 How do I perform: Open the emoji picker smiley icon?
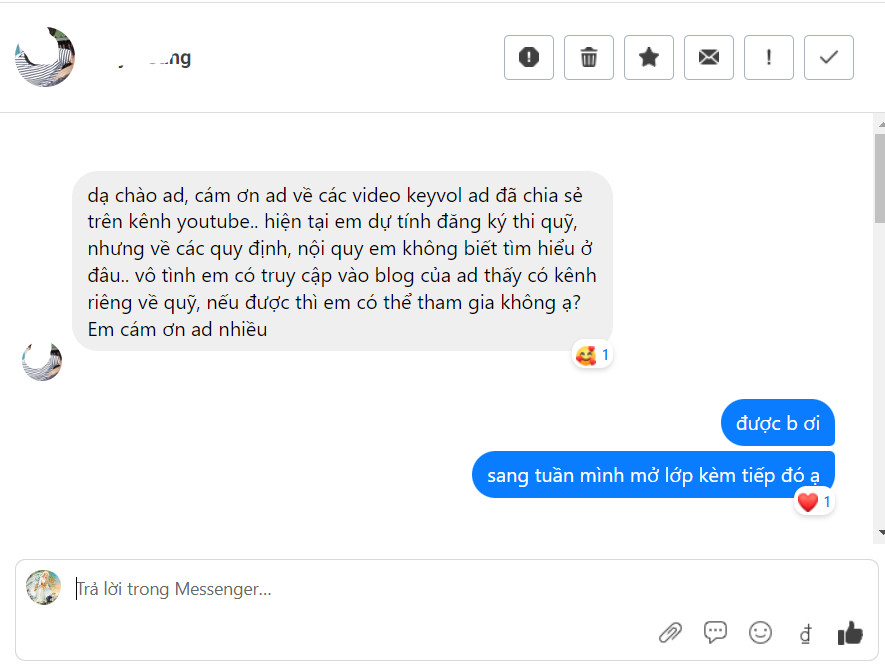[x=760, y=632]
